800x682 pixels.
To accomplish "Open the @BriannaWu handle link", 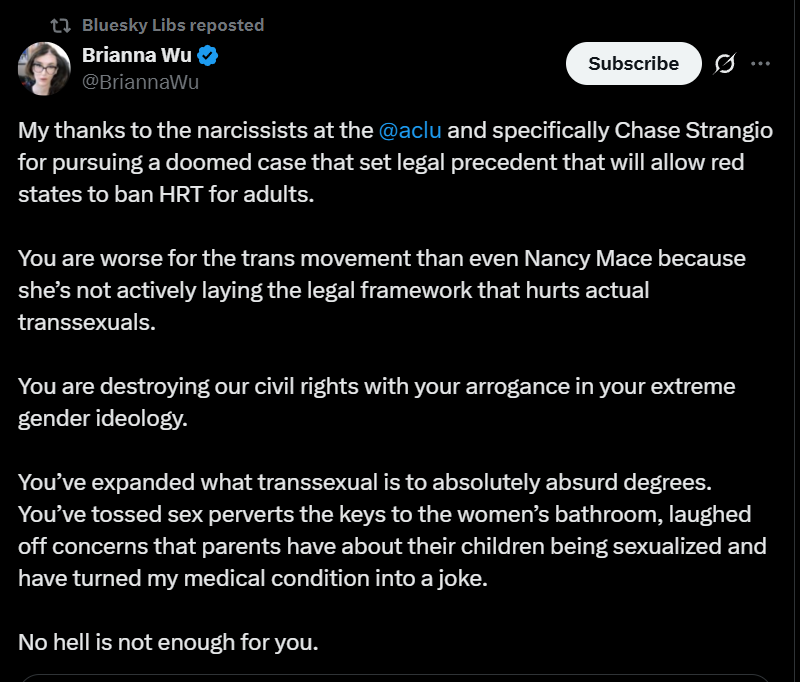I will click(140, 82).
